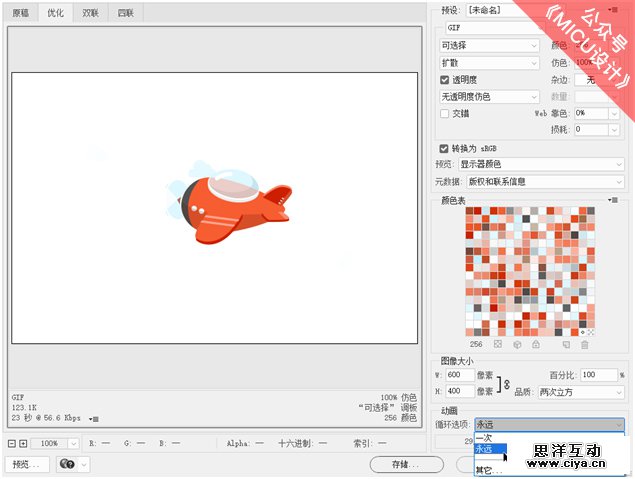Uncheck the 转换为 sRGB checkbox

[445, 147]
